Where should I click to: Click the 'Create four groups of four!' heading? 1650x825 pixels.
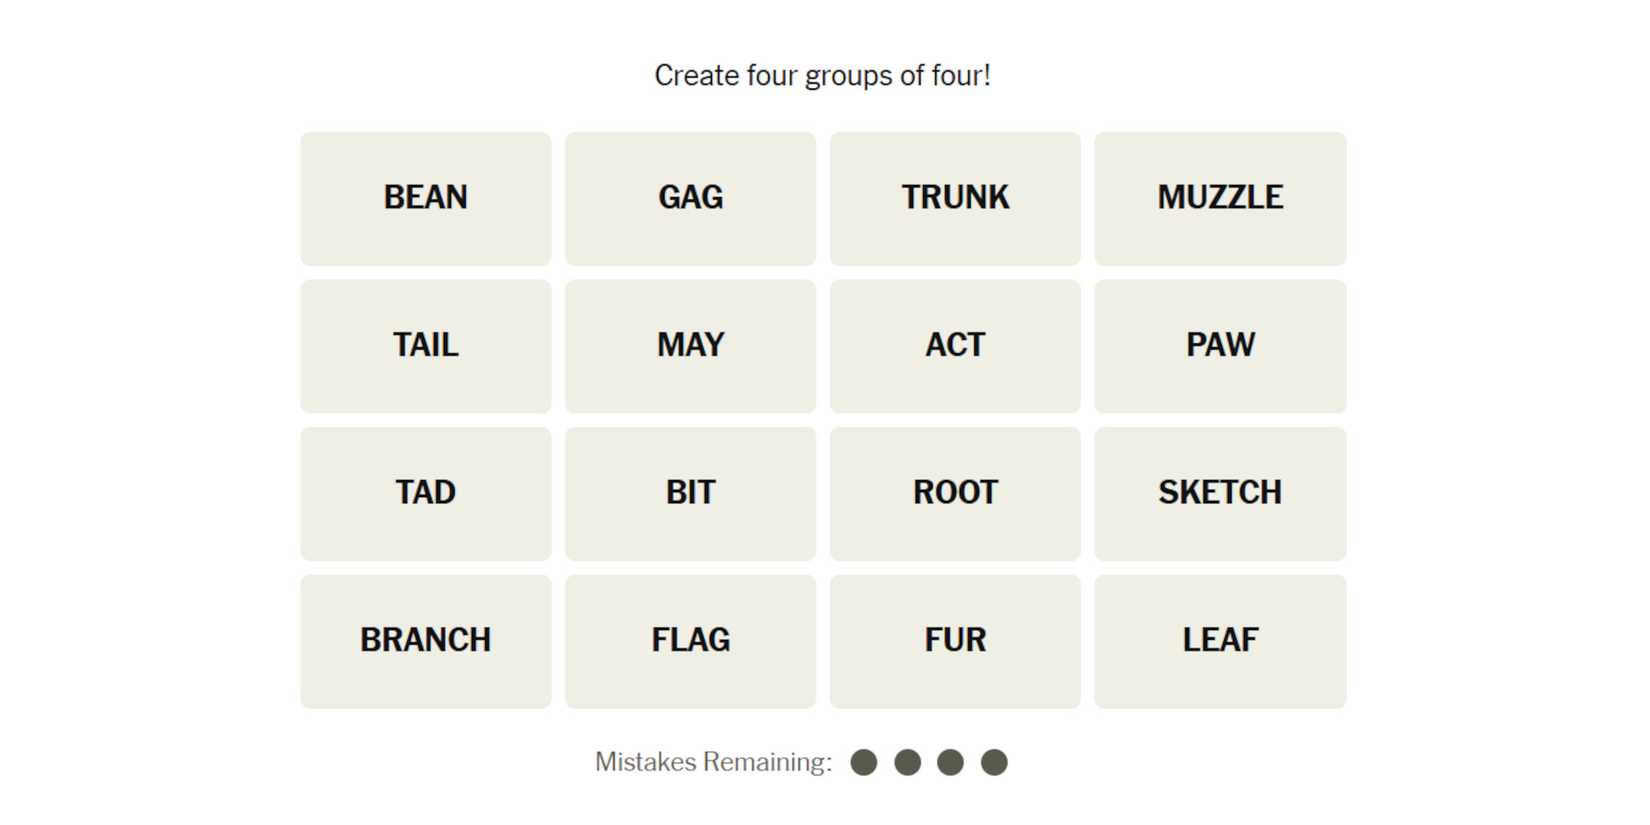[822, 75]
